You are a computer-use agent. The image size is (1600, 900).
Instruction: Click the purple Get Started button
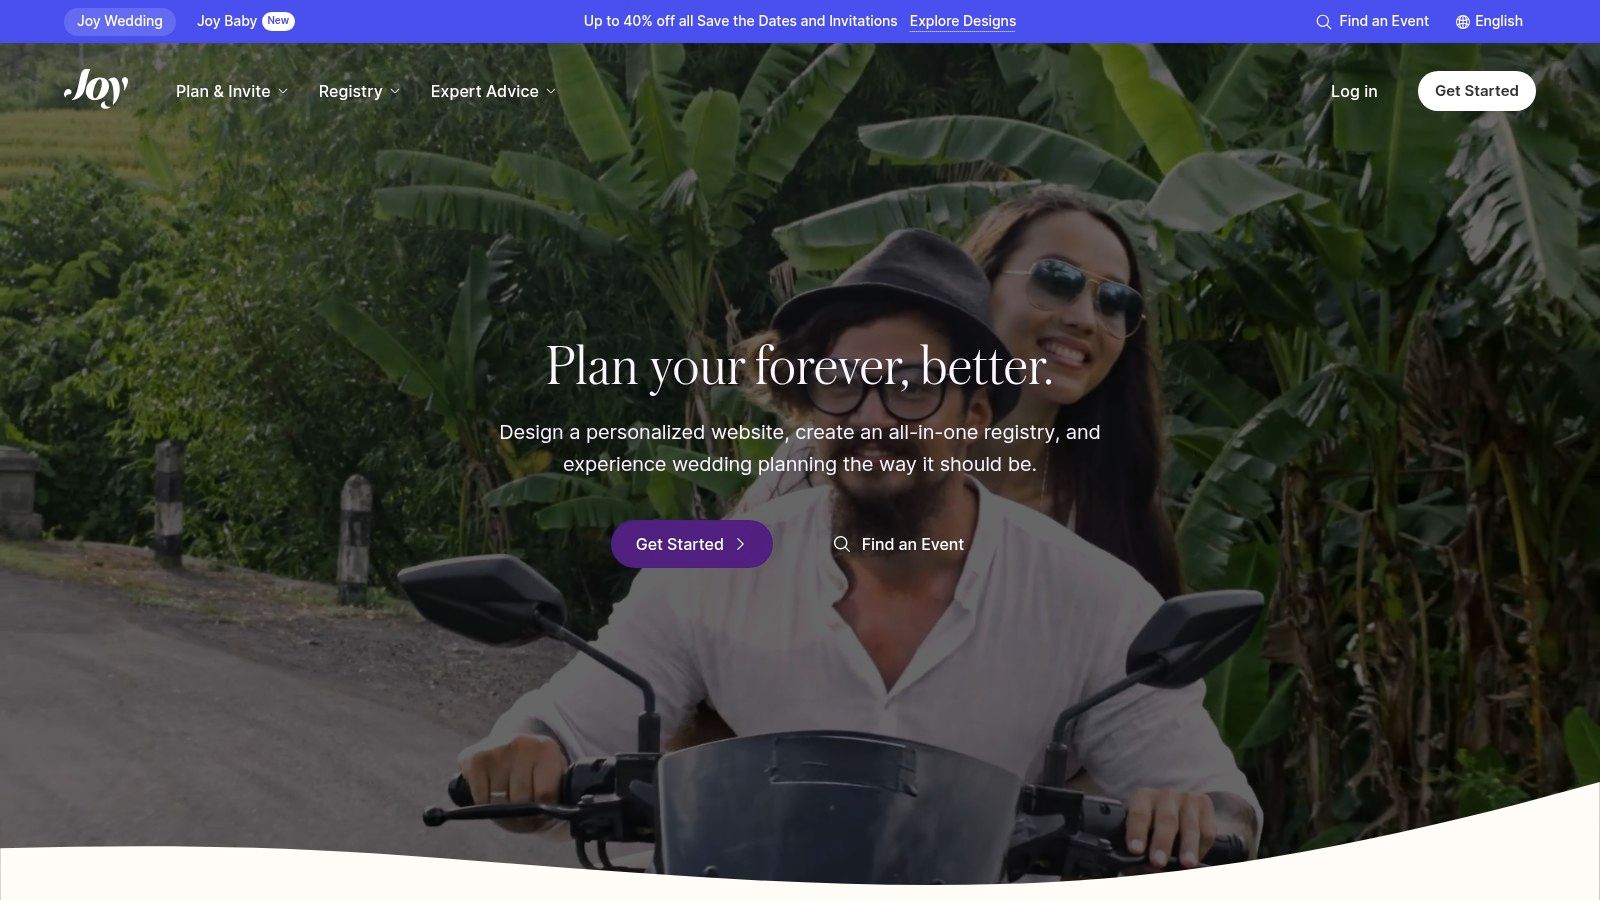[x=692, y=544]
